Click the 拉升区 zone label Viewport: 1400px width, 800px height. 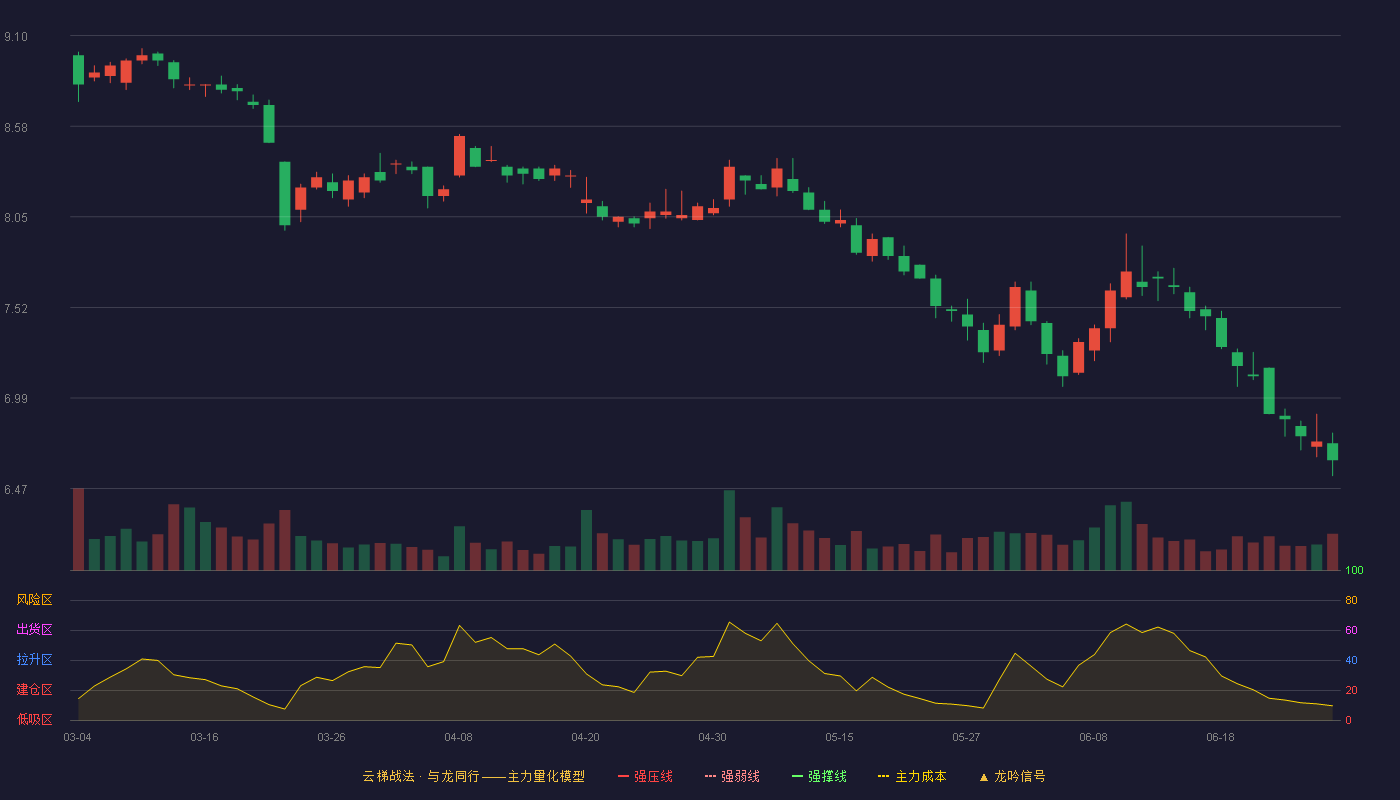point(34,660)
